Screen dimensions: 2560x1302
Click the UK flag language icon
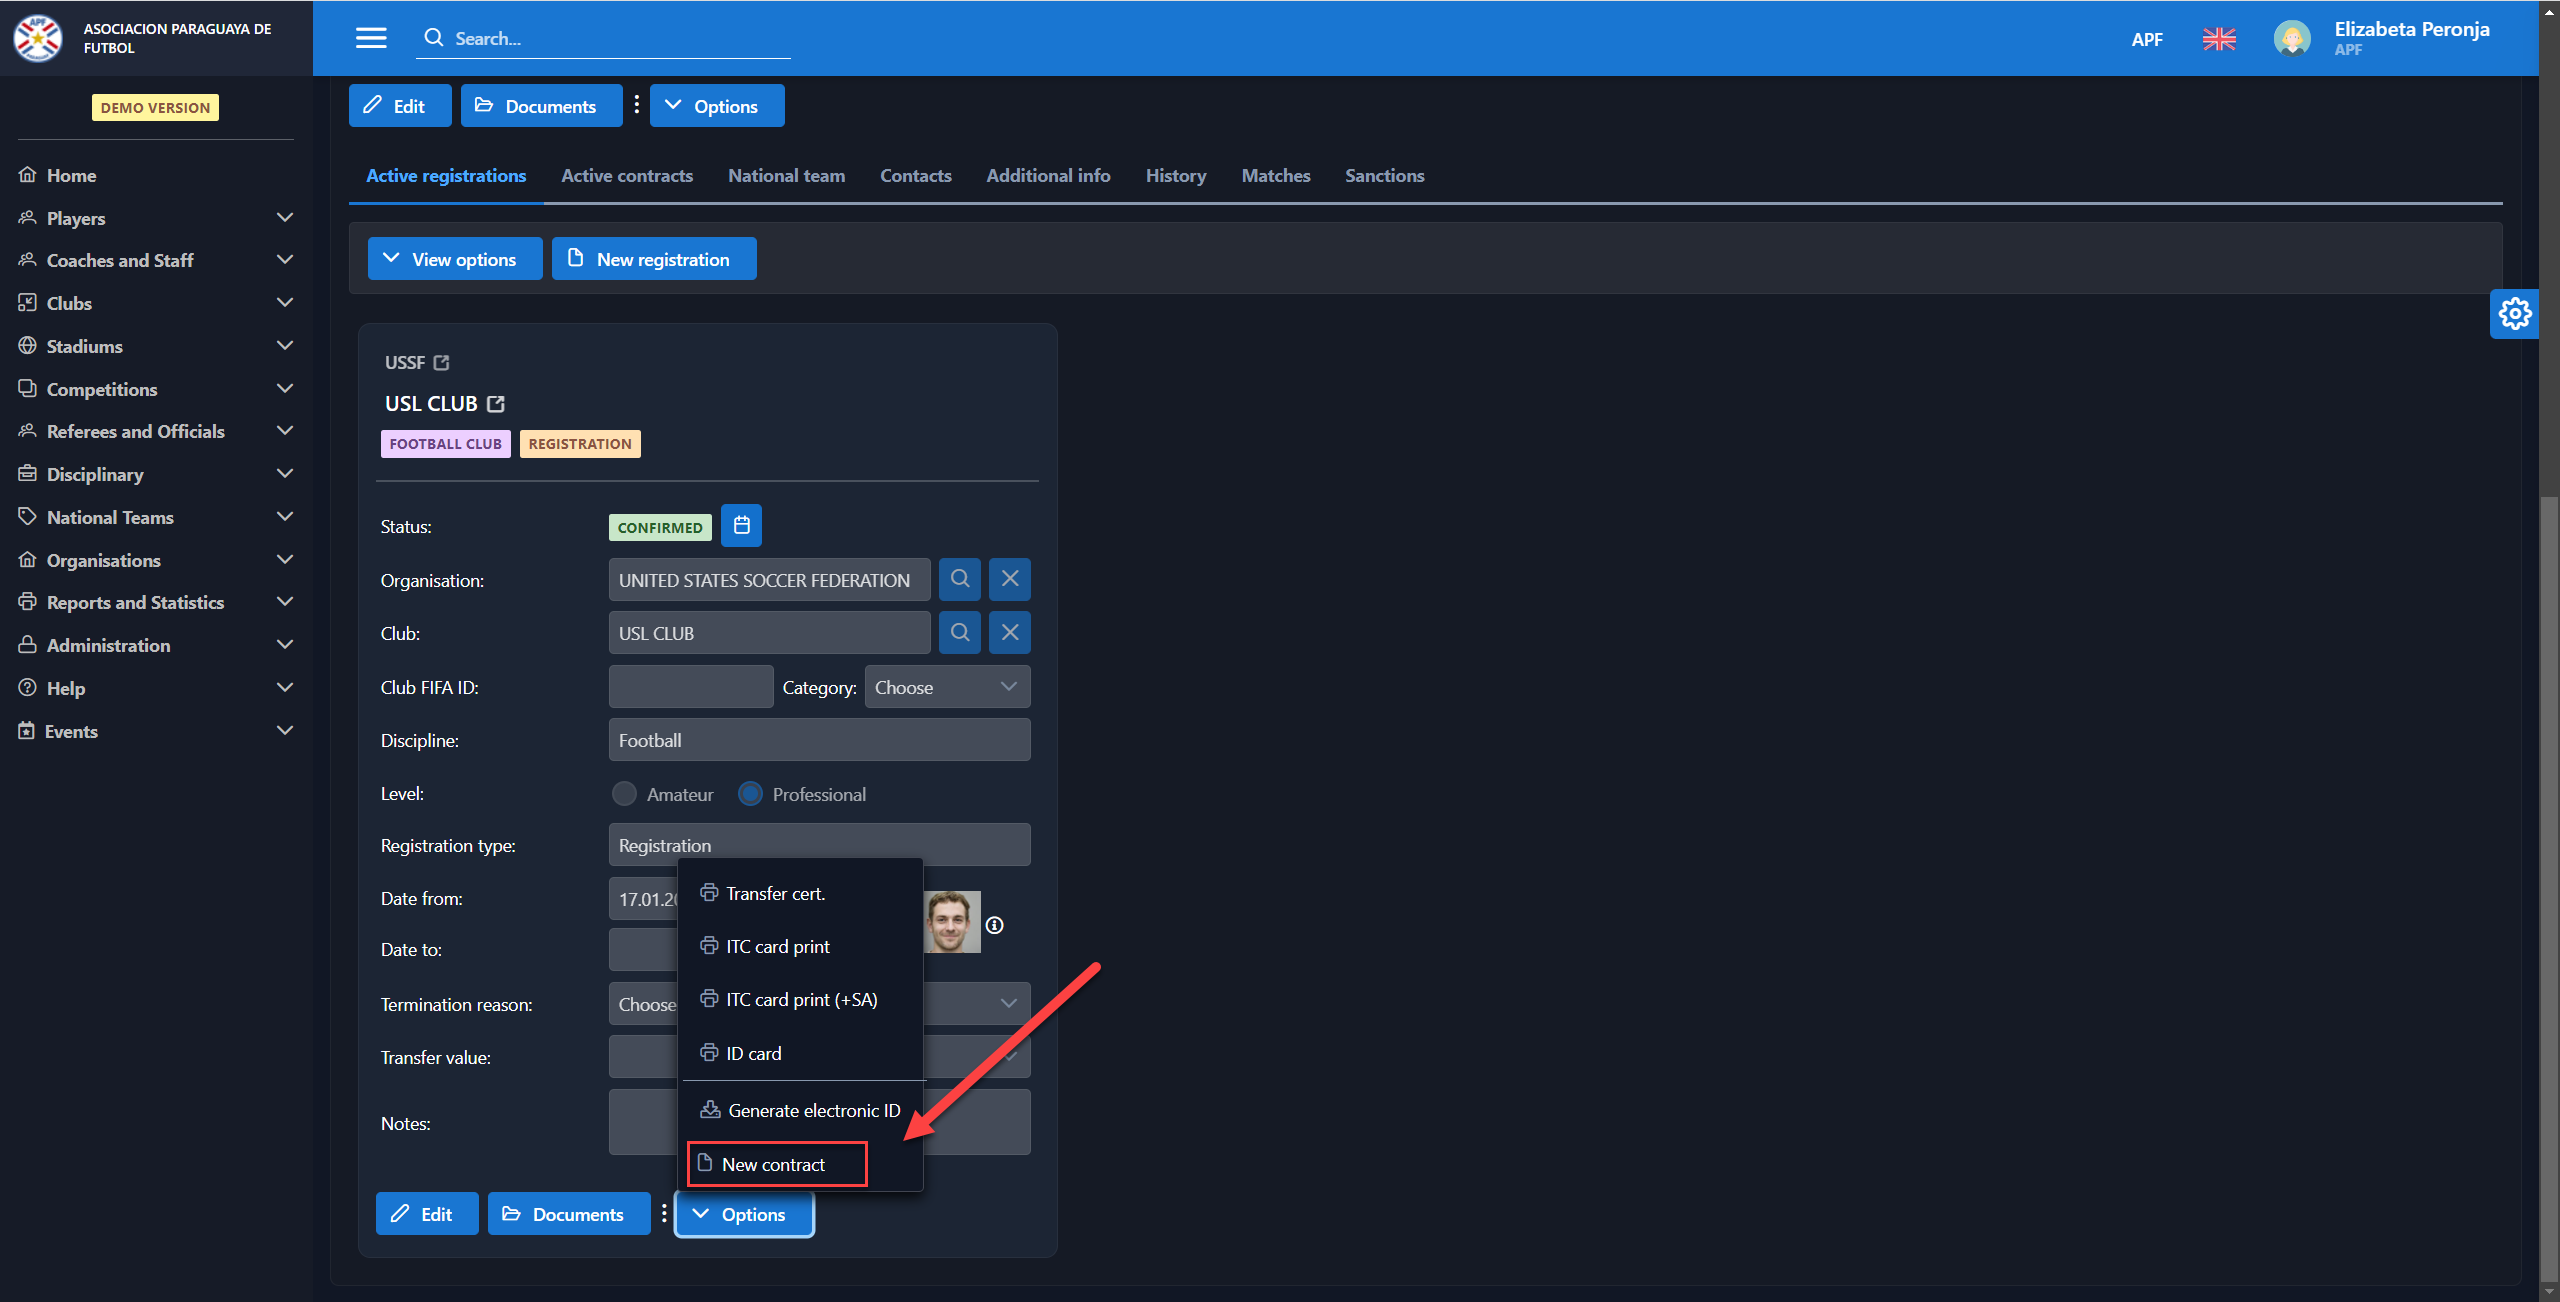[2218, 39]
